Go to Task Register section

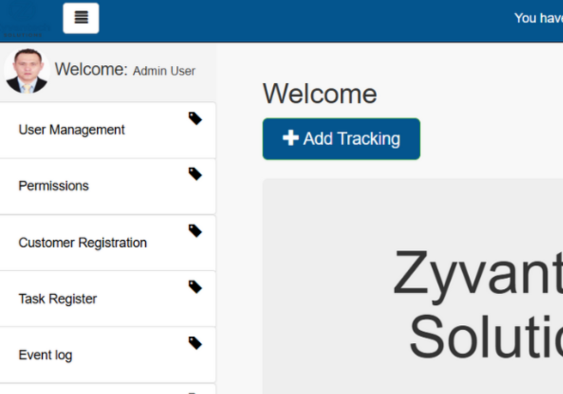(108, 299)
